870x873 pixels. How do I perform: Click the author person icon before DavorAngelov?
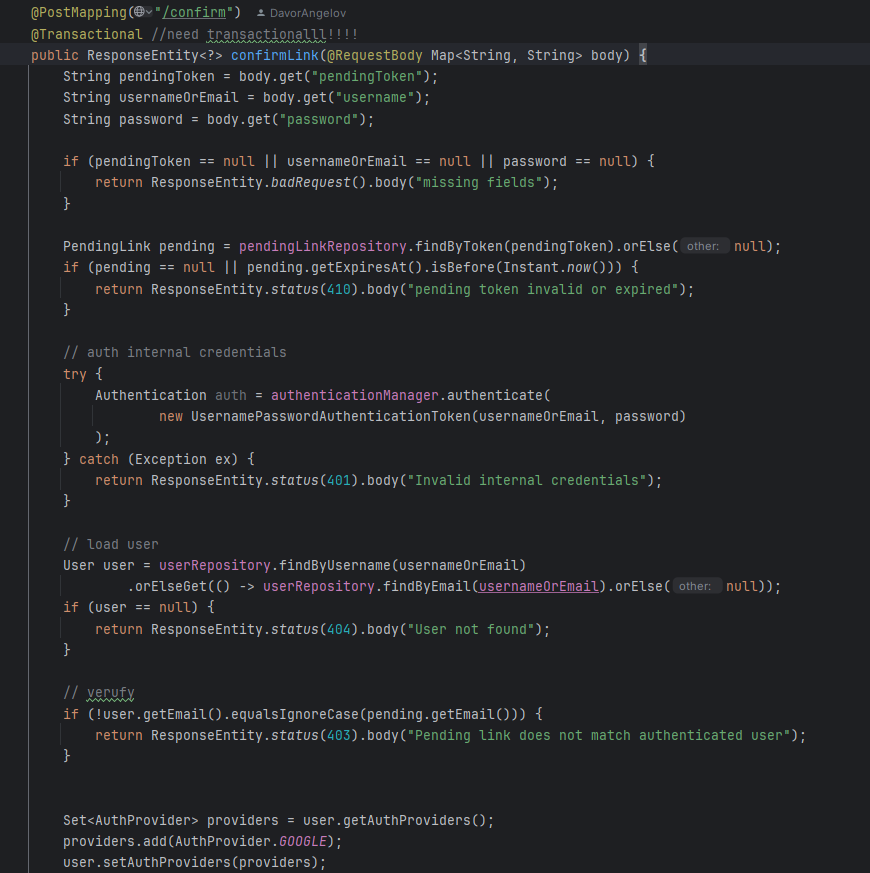point(261,13)
